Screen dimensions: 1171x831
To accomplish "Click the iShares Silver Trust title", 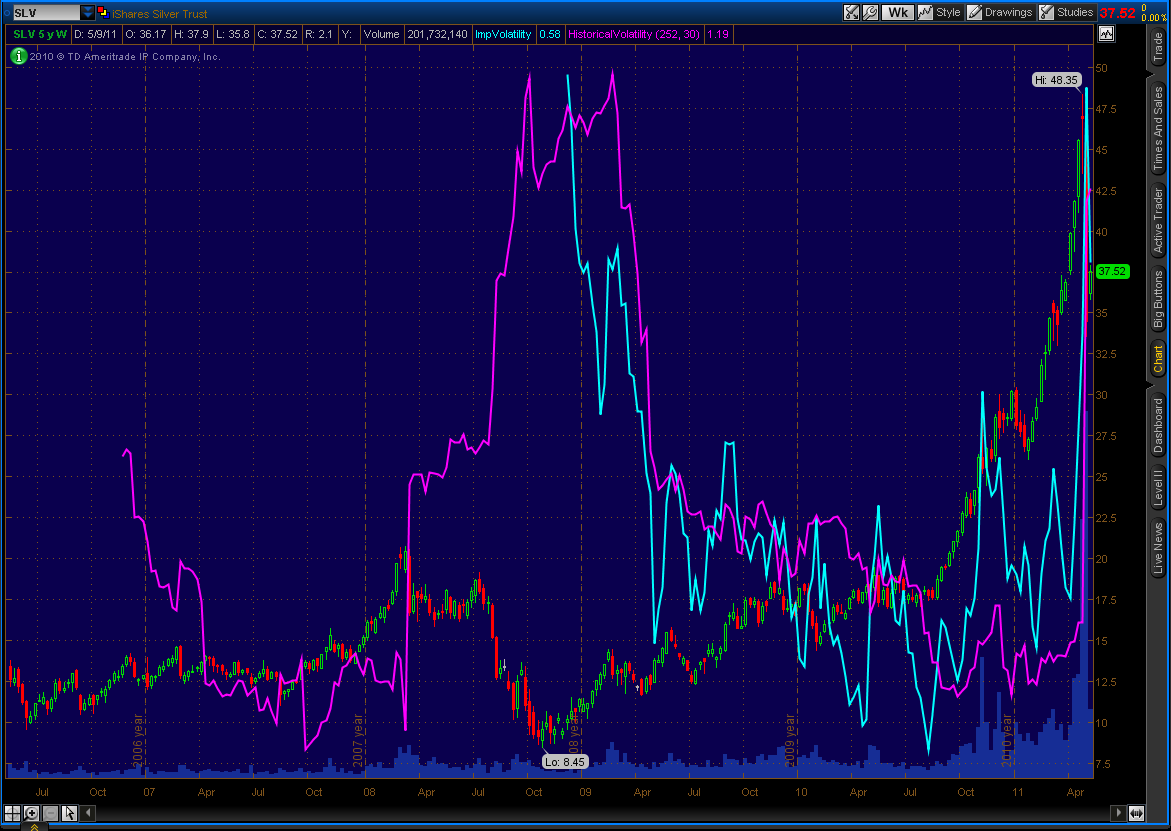I will [x=160, y=13].
